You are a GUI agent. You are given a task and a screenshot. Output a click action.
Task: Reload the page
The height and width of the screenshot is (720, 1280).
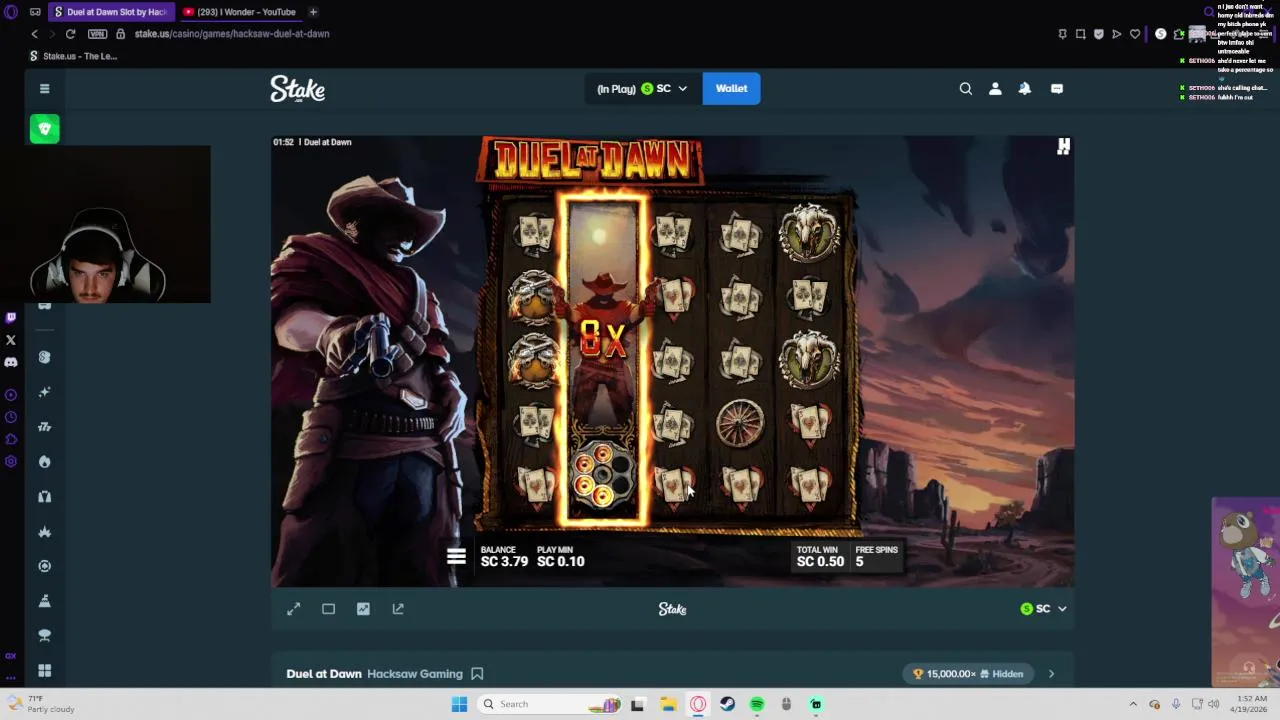coord(70,34)
